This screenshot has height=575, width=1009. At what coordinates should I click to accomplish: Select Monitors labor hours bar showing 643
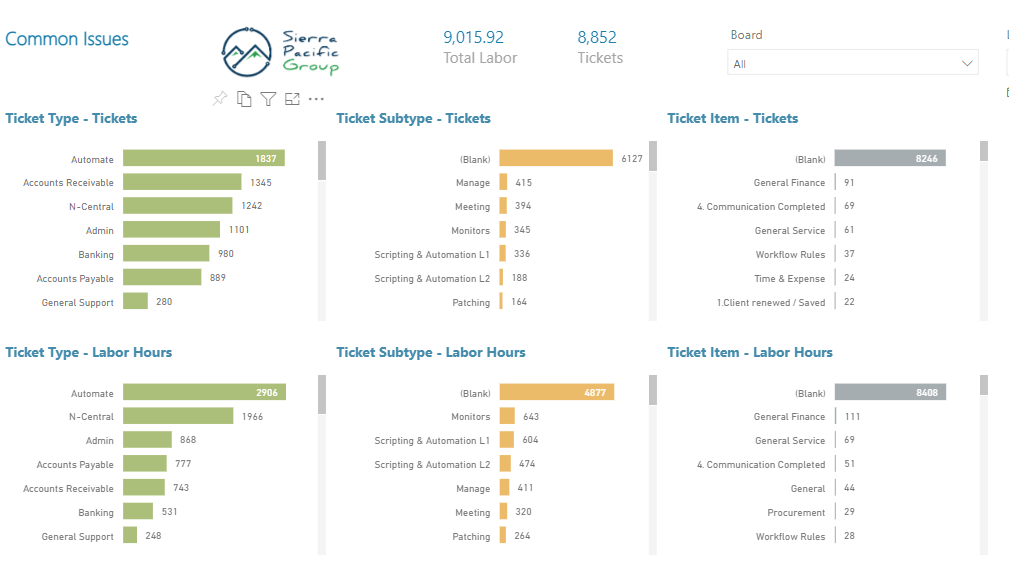coord(507,416)
